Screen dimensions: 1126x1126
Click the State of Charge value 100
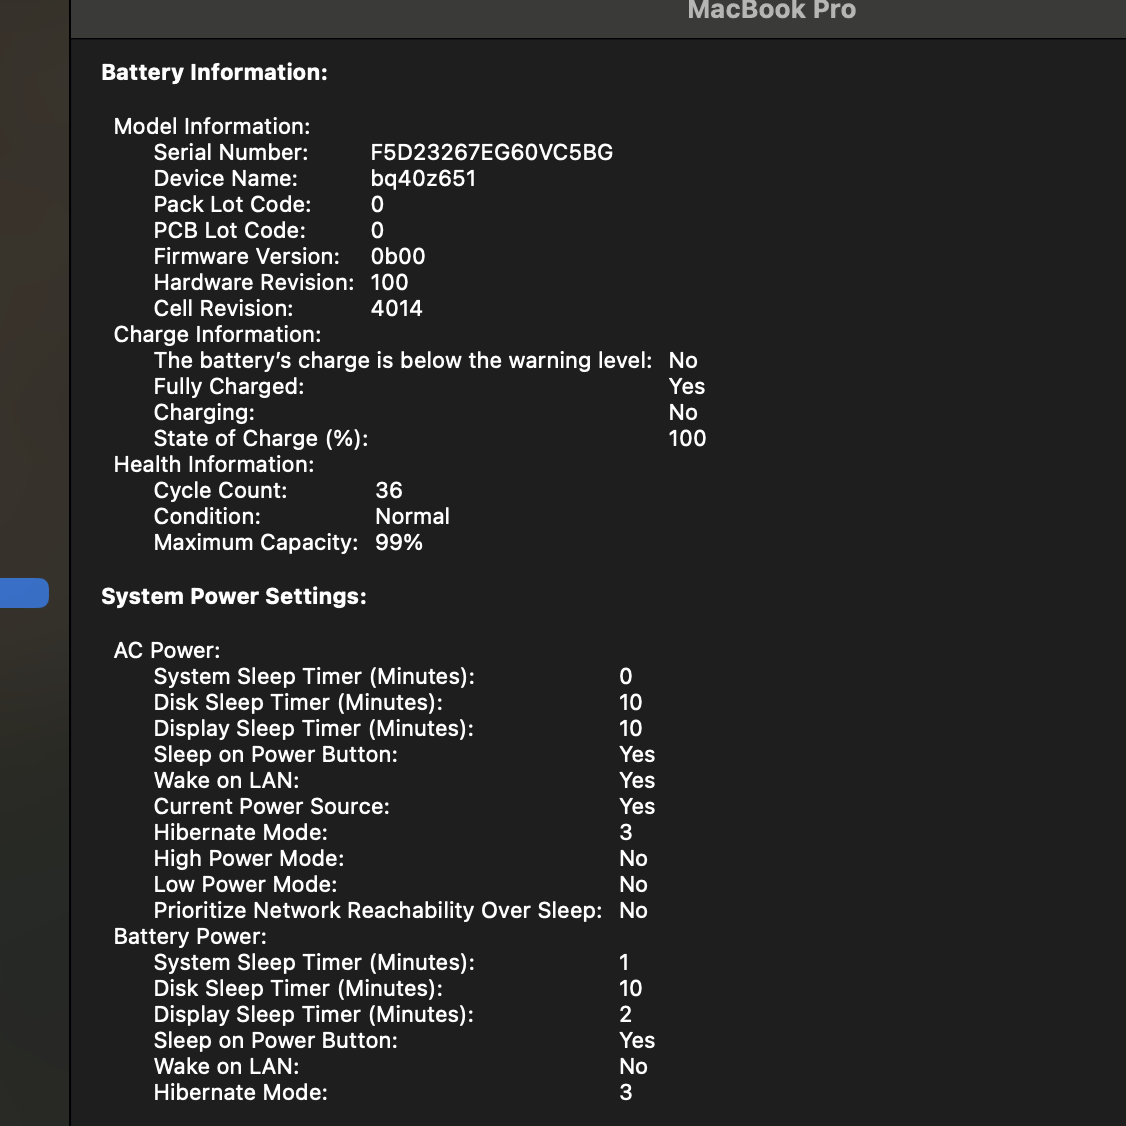[x=687, y=438]
